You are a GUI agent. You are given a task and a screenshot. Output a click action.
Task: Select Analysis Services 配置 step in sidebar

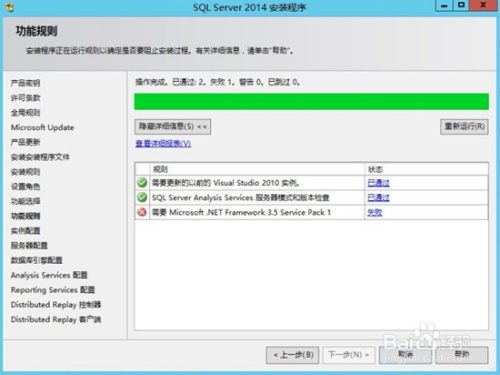coord(49,275)
